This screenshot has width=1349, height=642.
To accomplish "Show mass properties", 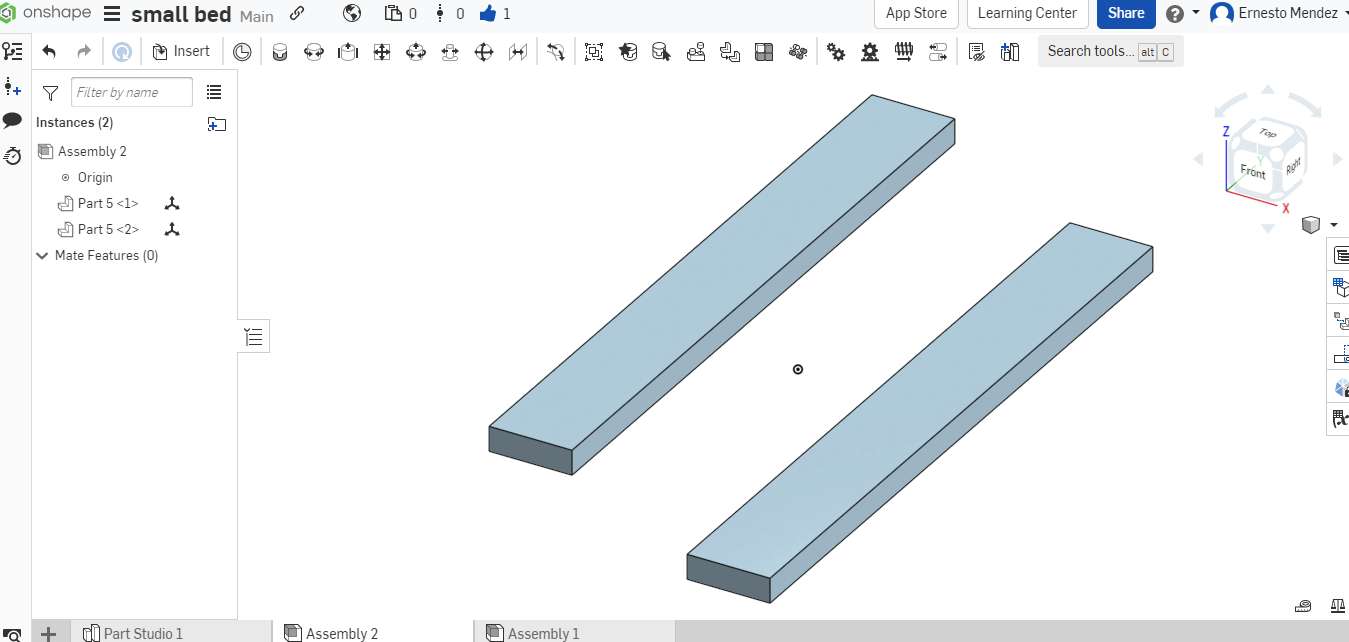I will pyautogui.click(x=1337, y=604).
